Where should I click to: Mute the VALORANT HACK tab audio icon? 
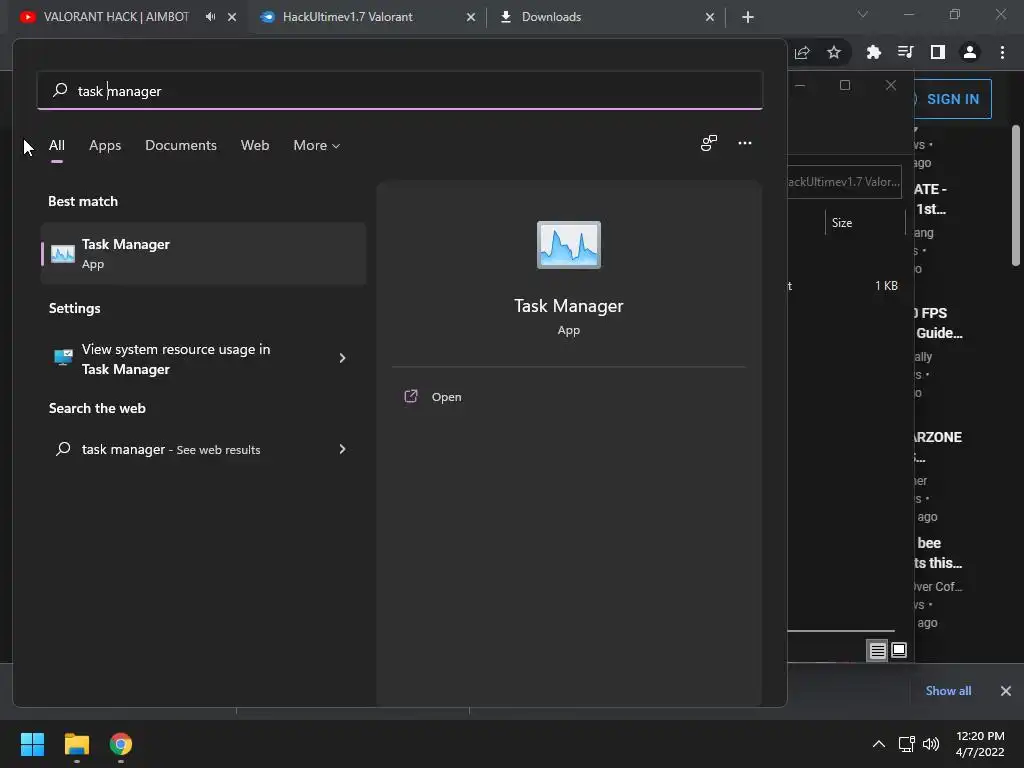tap(210, 17)
